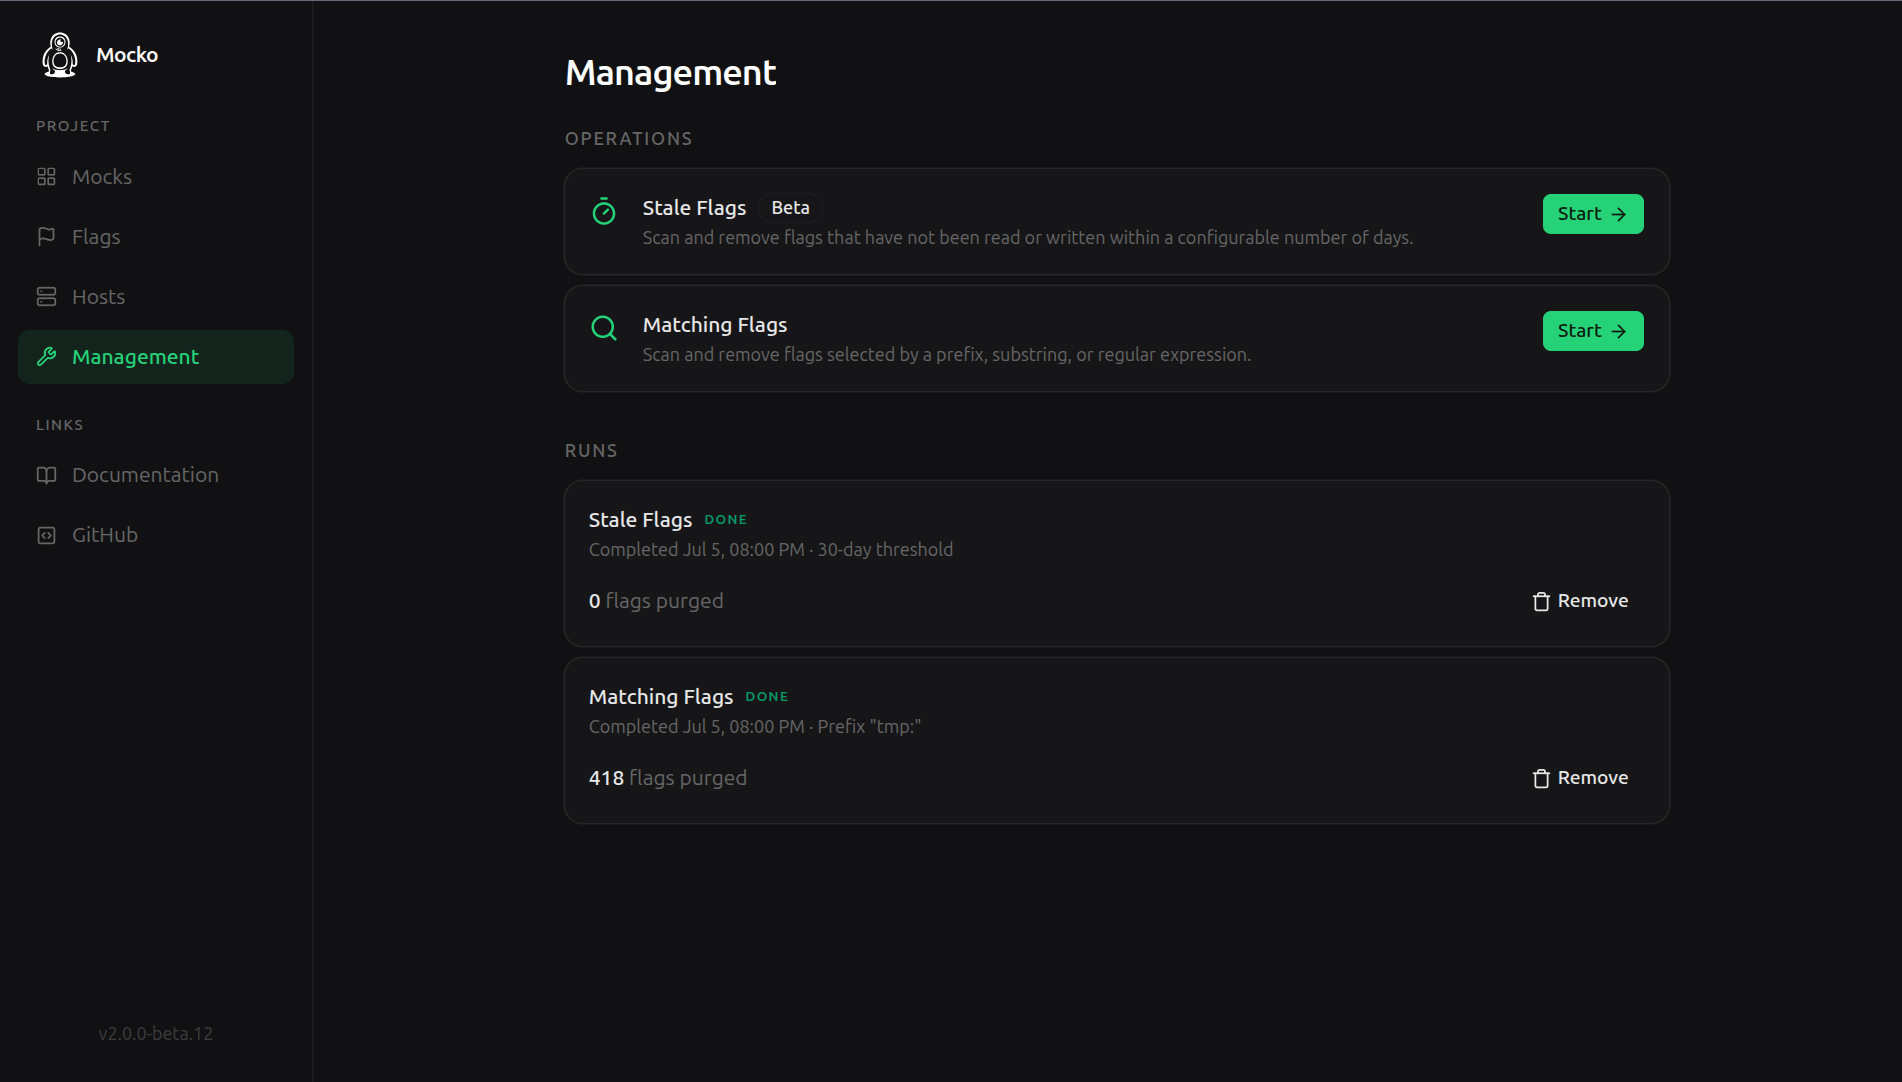Click trash icon on Matching Flags run

coord(1541,778)
